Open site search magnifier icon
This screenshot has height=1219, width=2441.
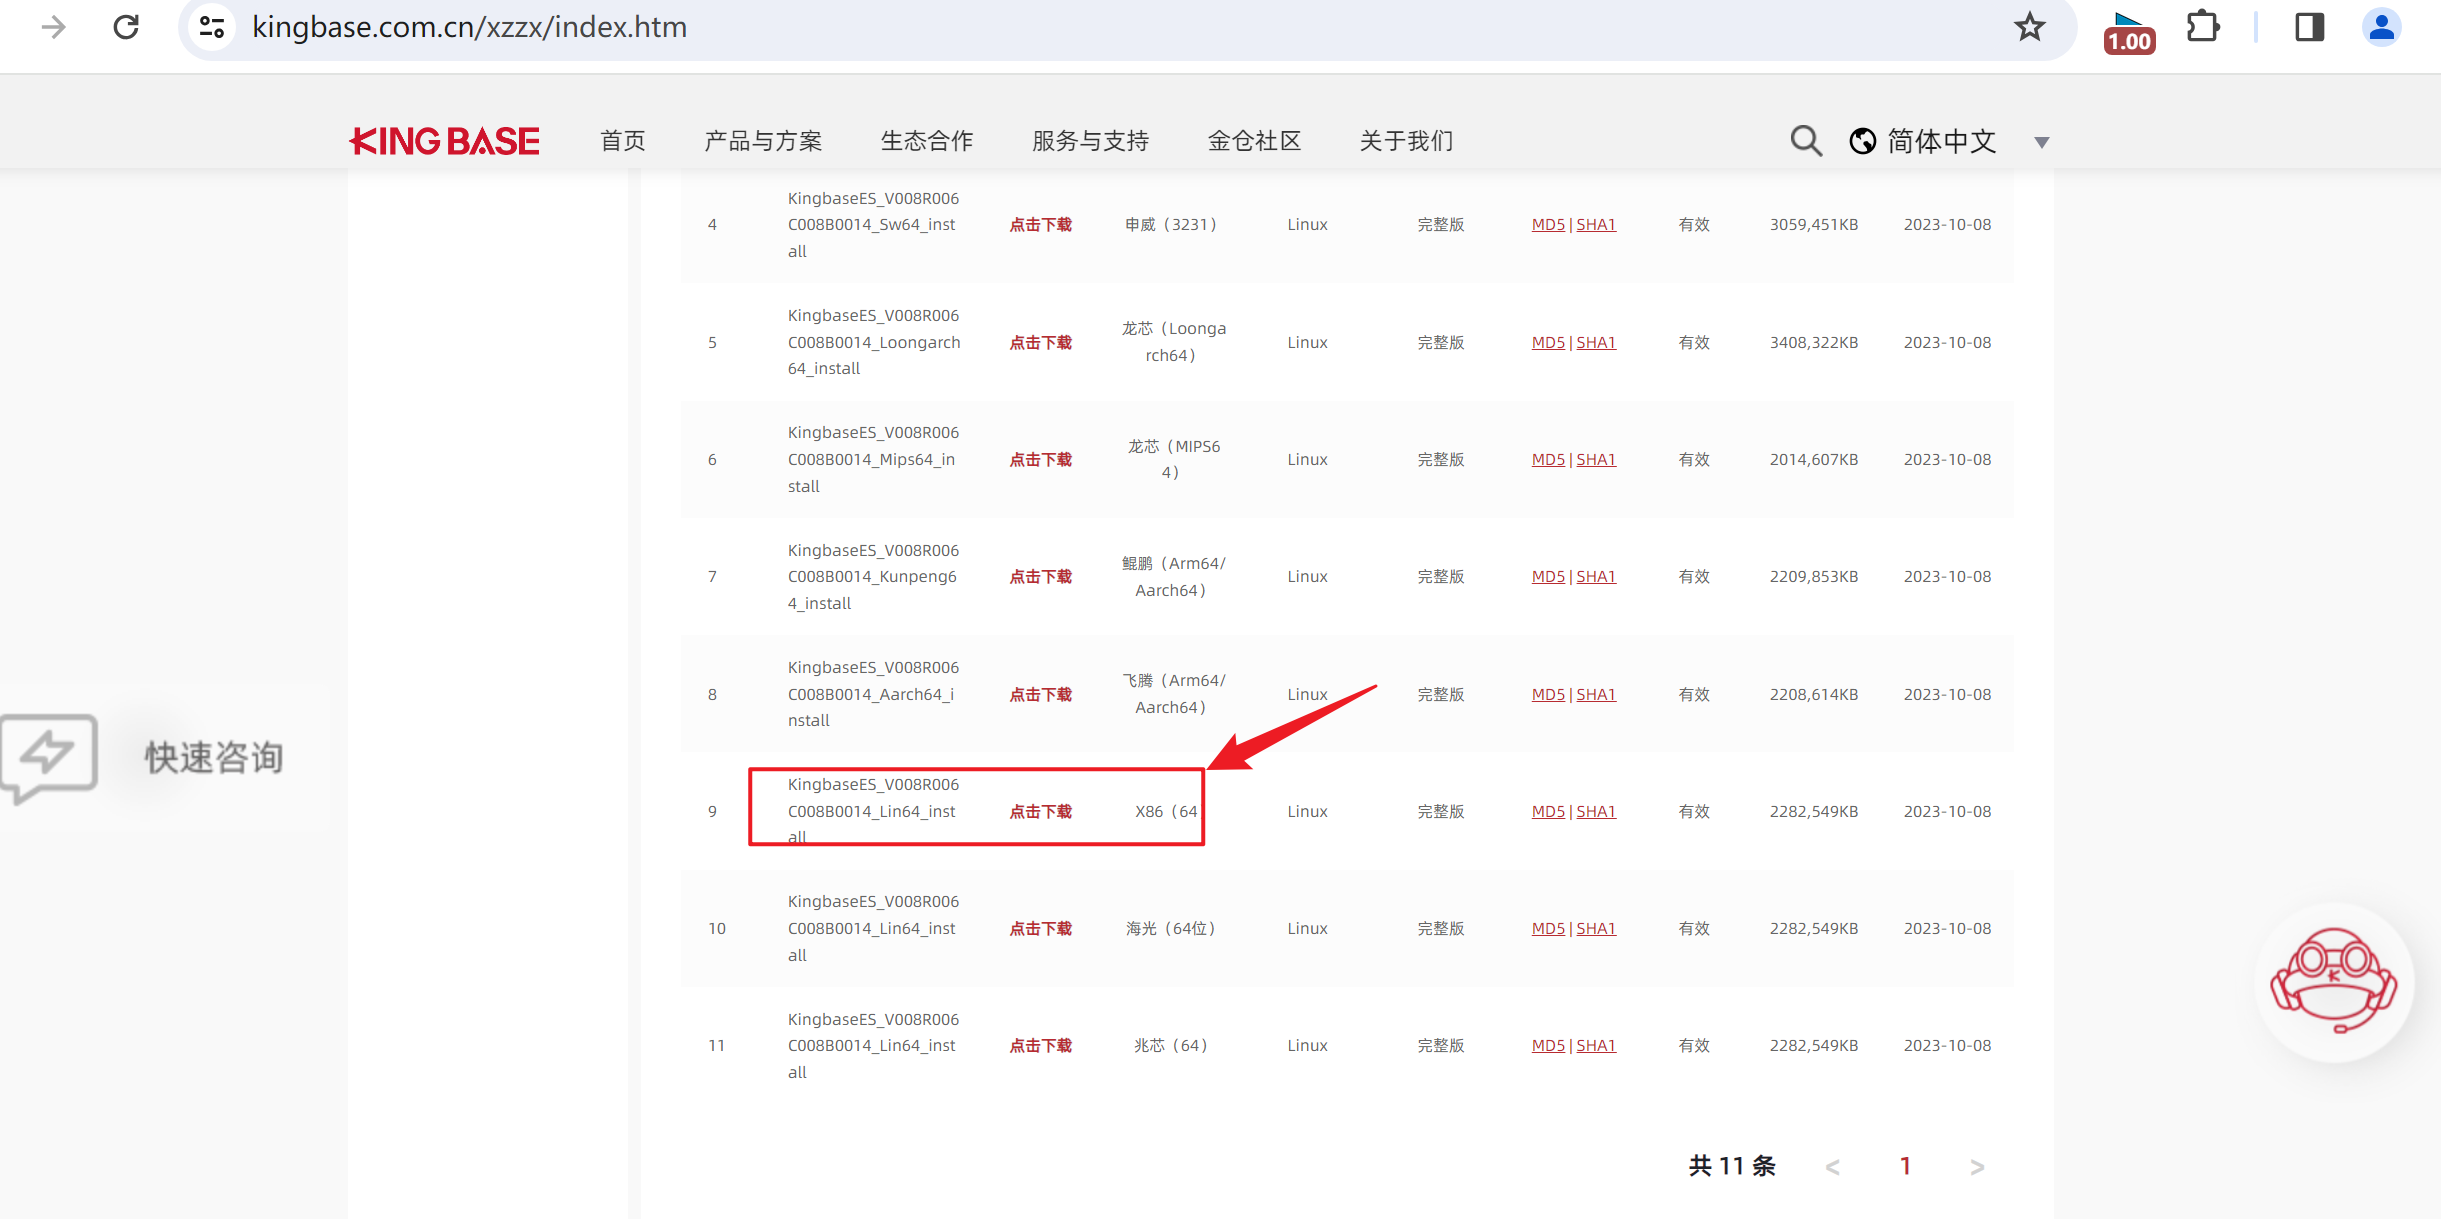tap(1805, 141)
